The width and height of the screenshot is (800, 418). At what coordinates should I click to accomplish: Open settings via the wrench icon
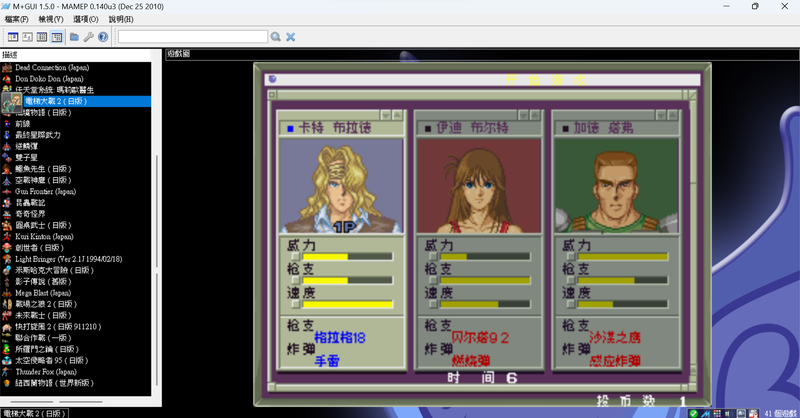point(89,37)
